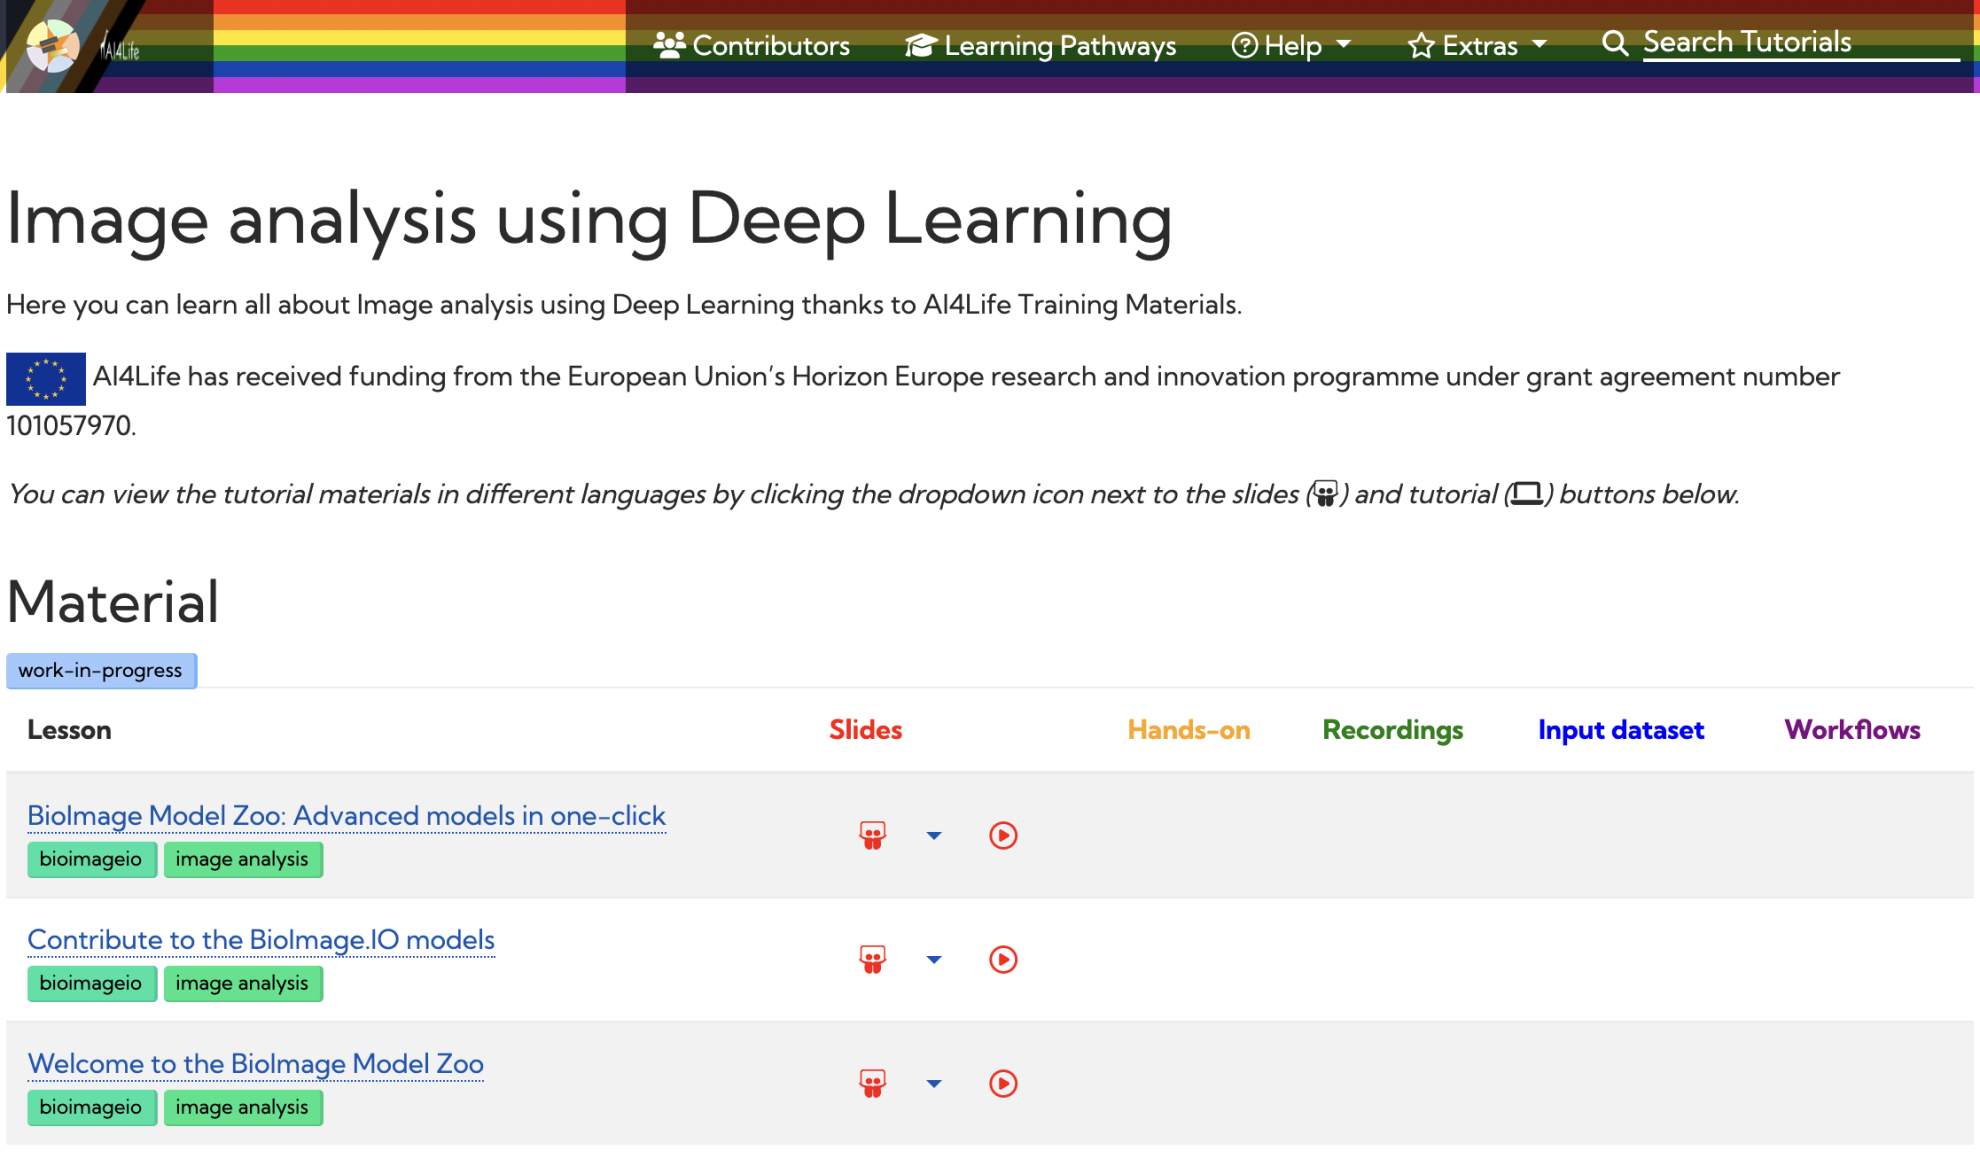Play recording for Advanced models in one-click
The width and height of the screenshot is (1980, 1166).
pyautogui.click(x=1003, y=835)
